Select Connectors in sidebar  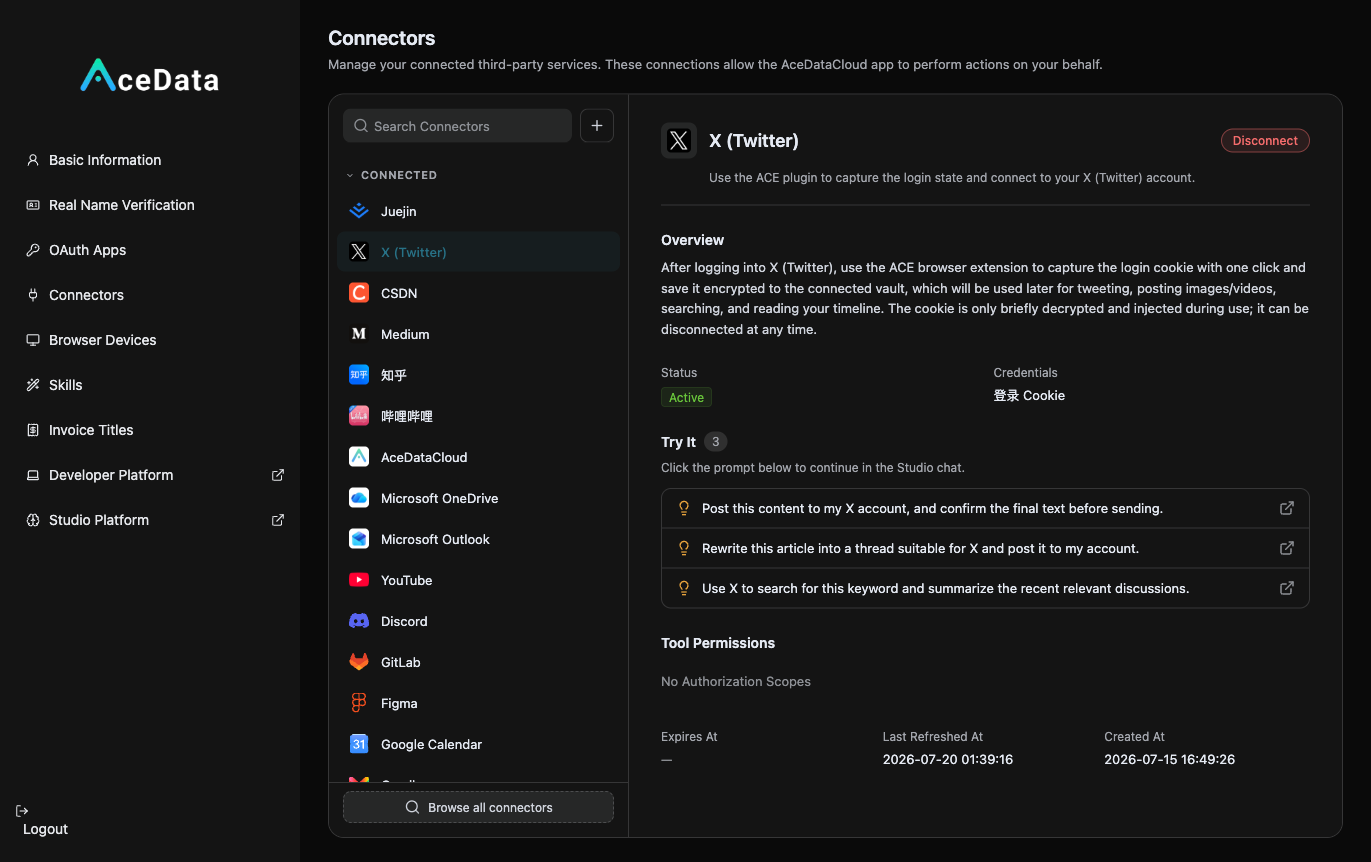point(86,295)
